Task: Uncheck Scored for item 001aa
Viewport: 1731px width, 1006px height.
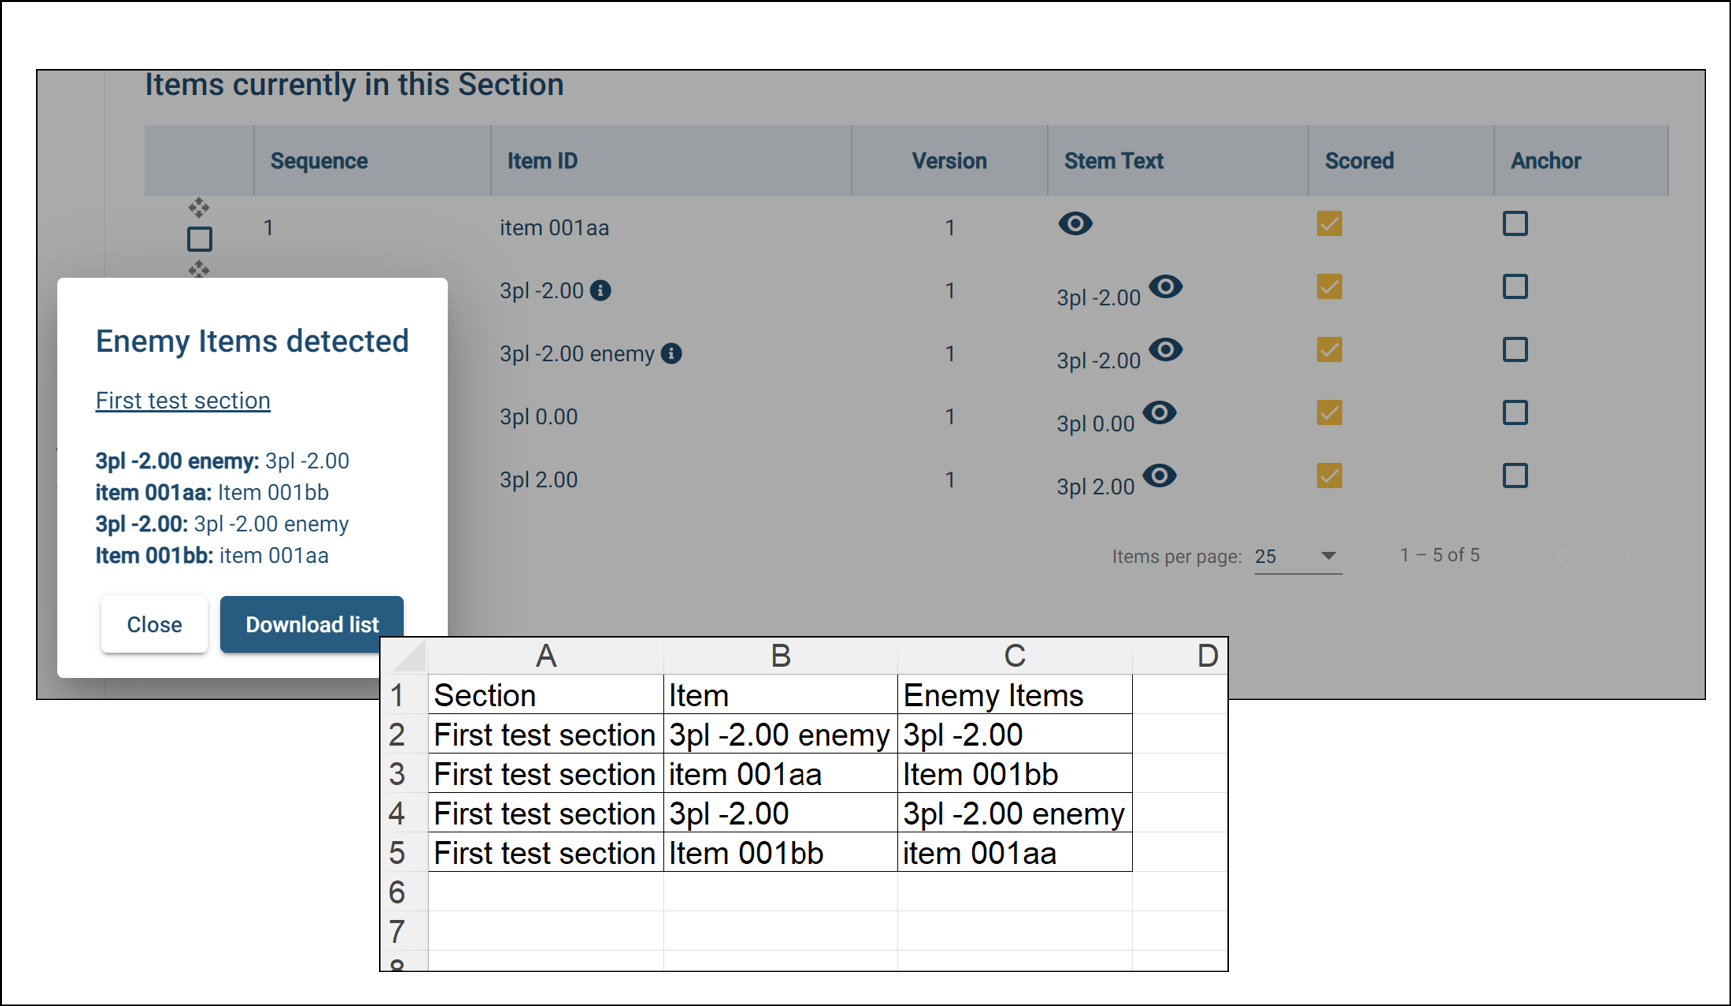Action: pos(1329,224)
